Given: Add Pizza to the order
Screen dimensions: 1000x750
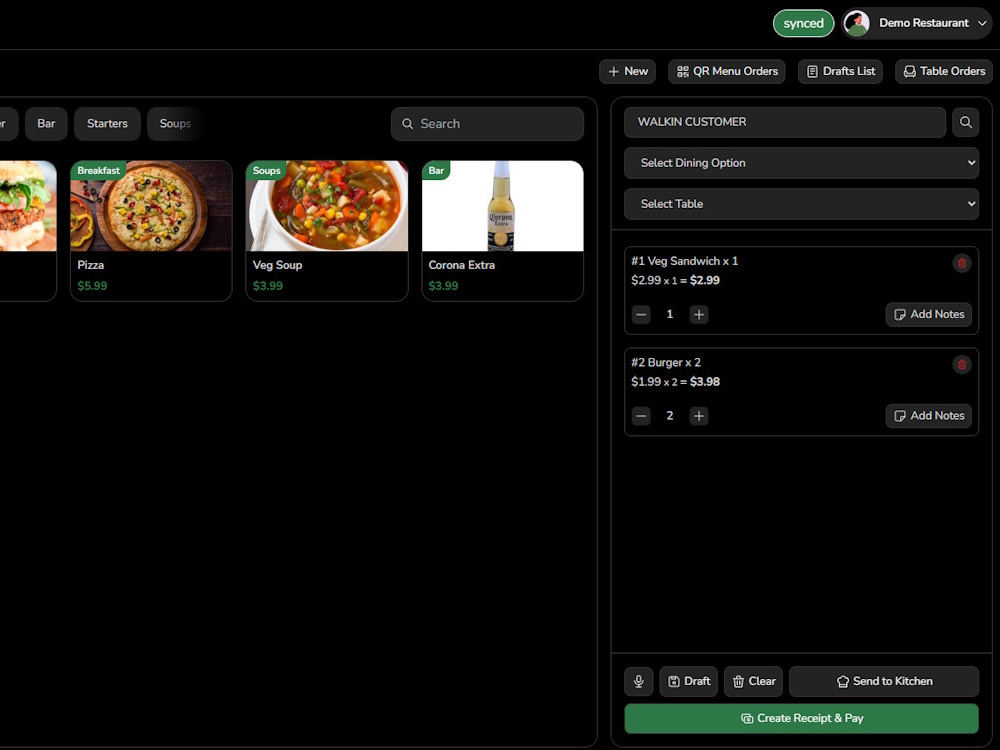Looking at the screenshot, I should point(151,231).
